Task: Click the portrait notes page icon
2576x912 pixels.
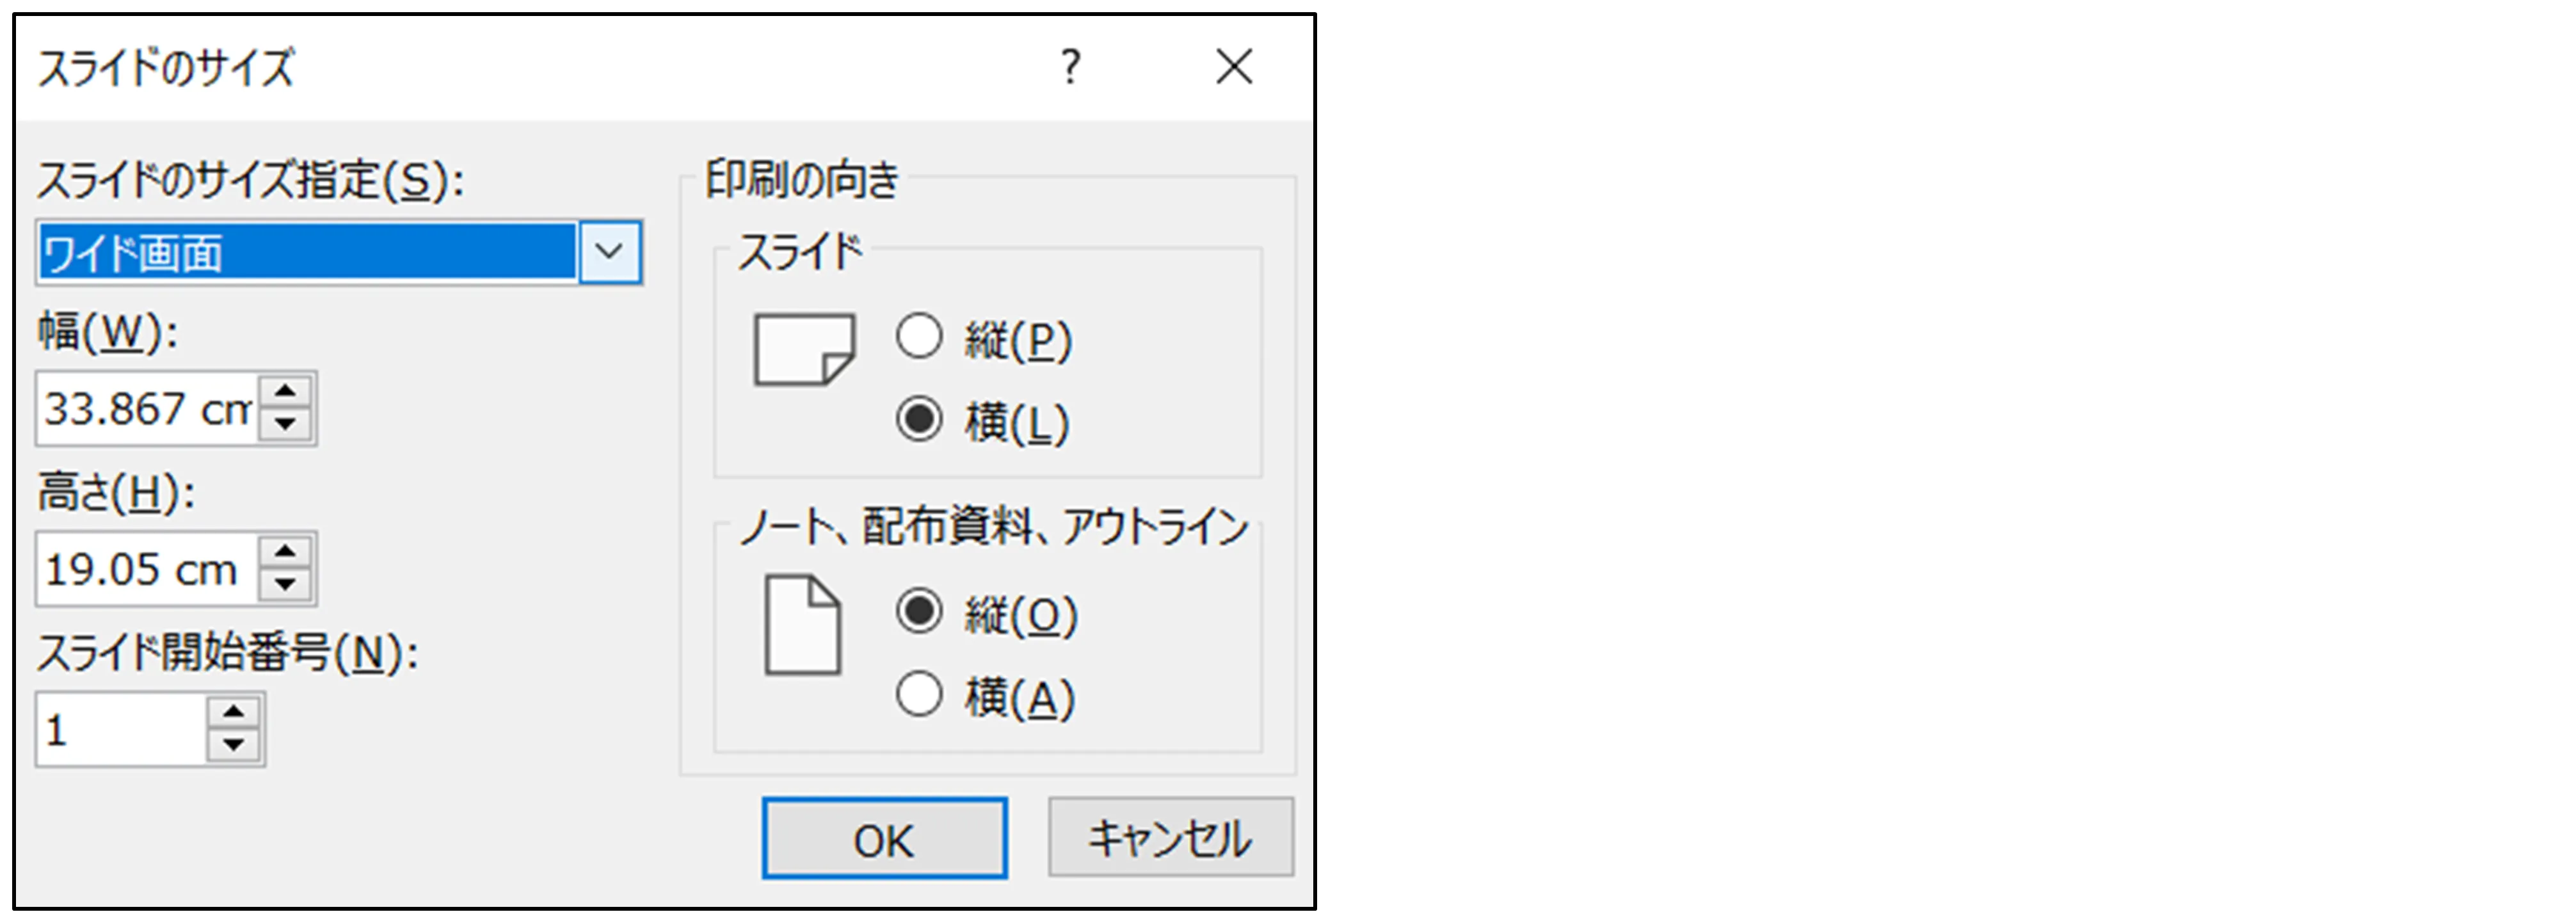Action: click(802, 625)
